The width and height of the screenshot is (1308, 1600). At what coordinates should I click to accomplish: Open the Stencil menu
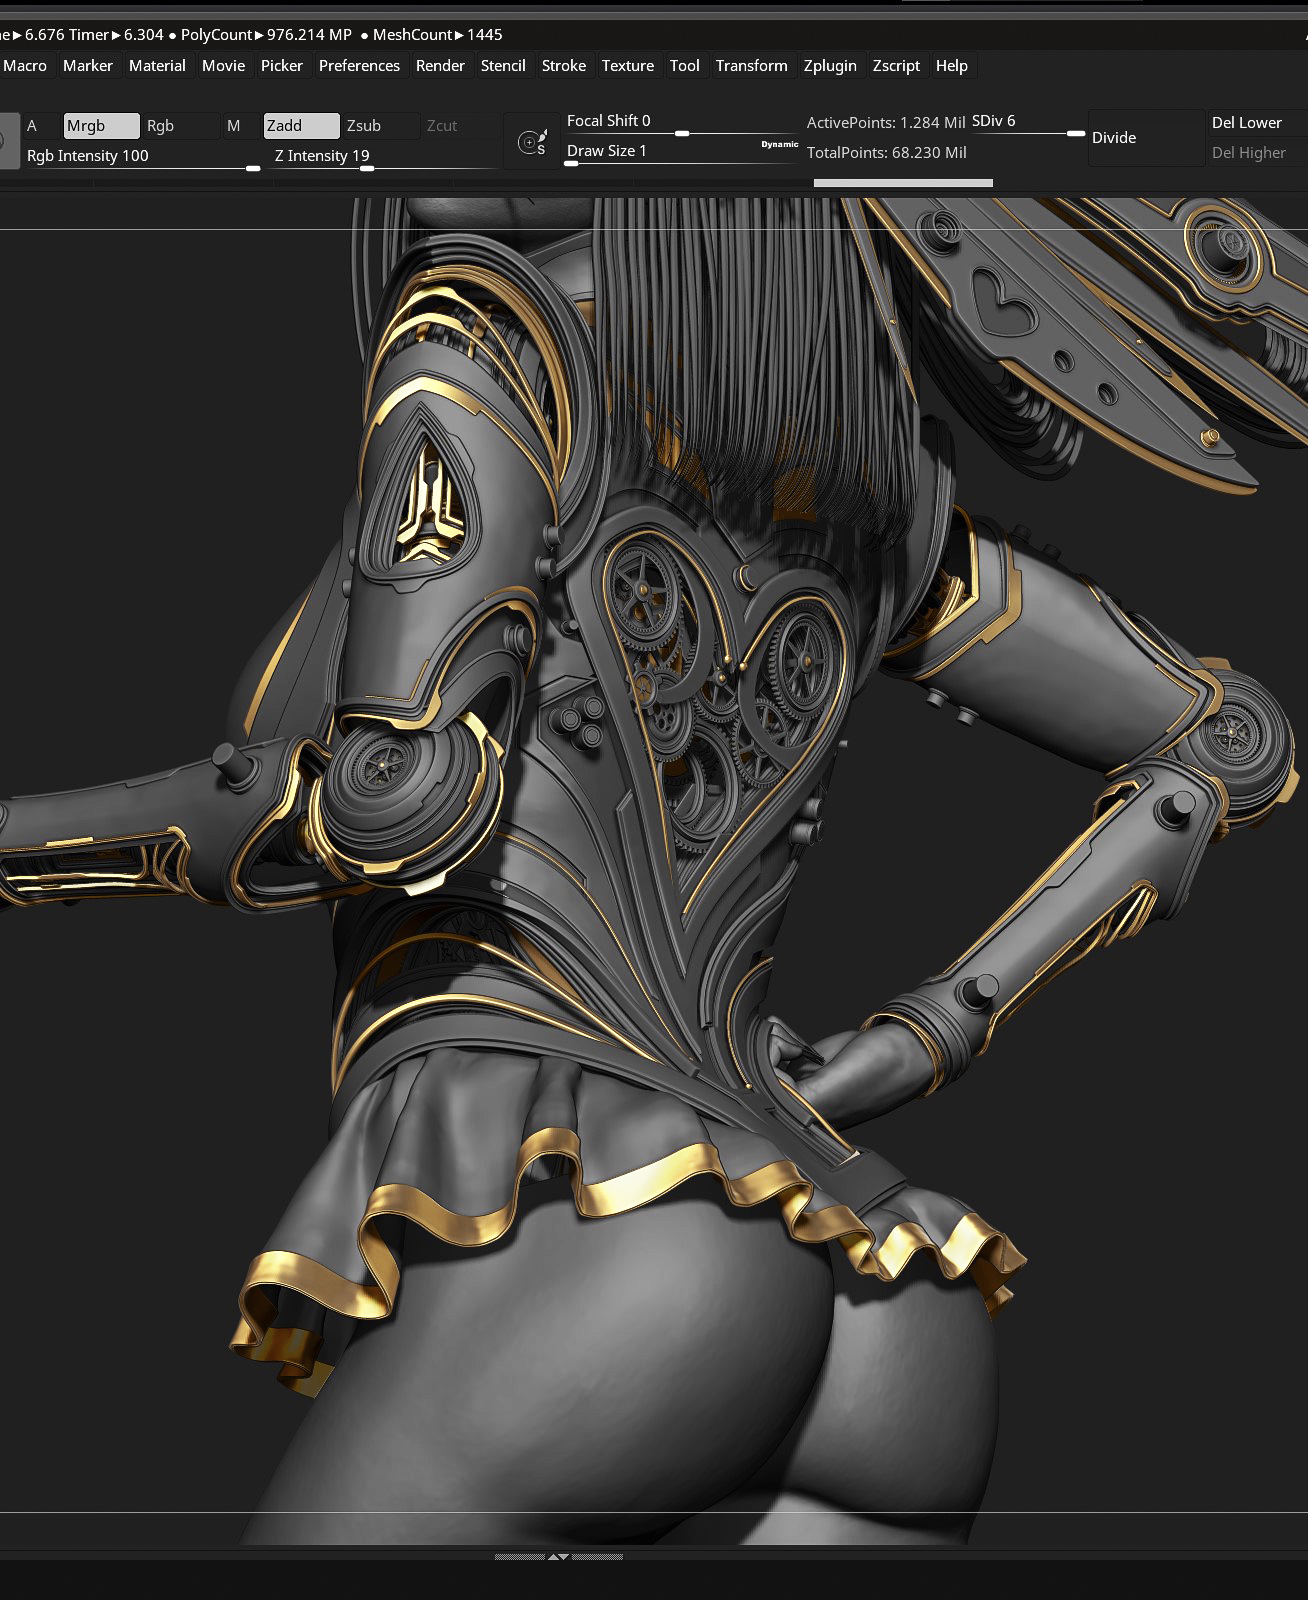[503, 66]
